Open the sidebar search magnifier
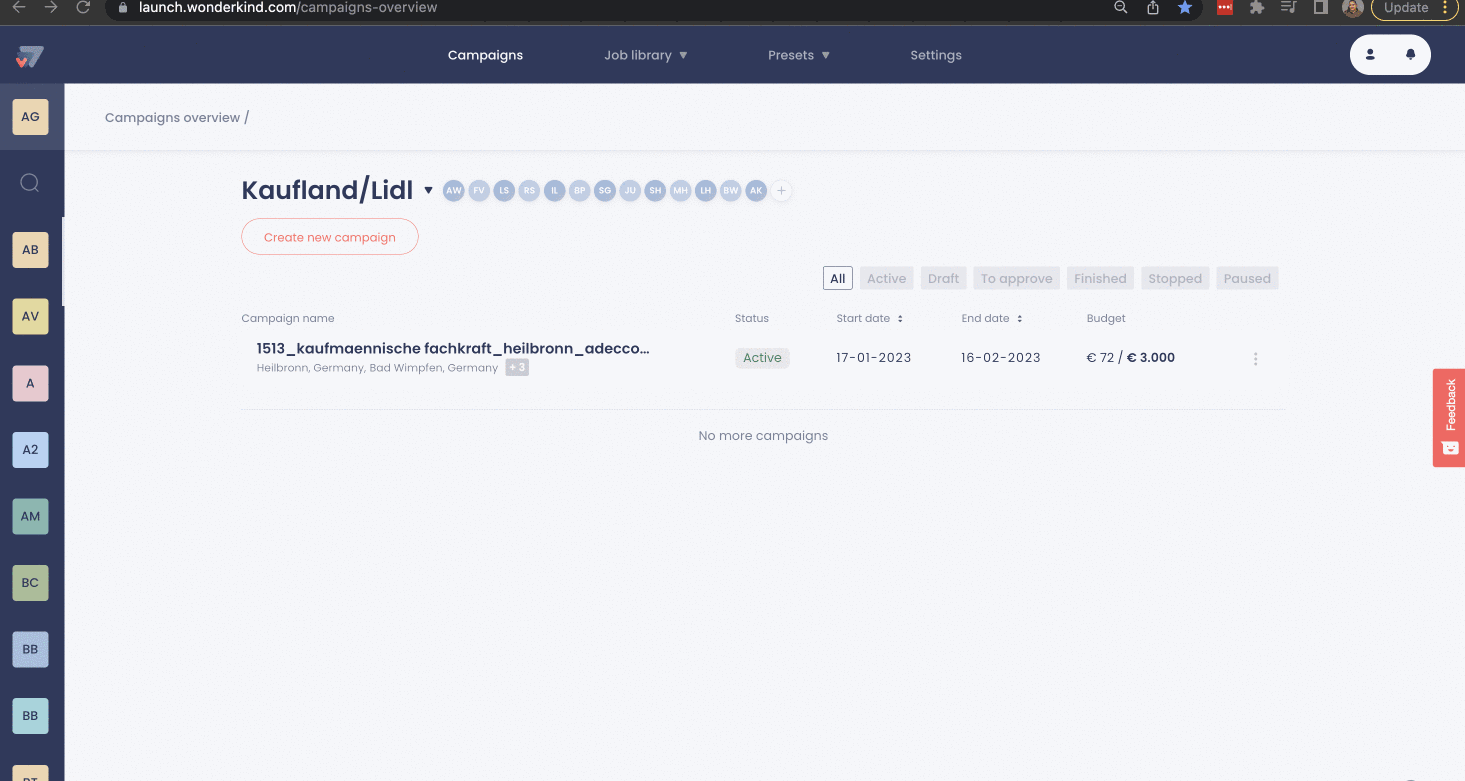The image size is (1465, 781). 30,182
